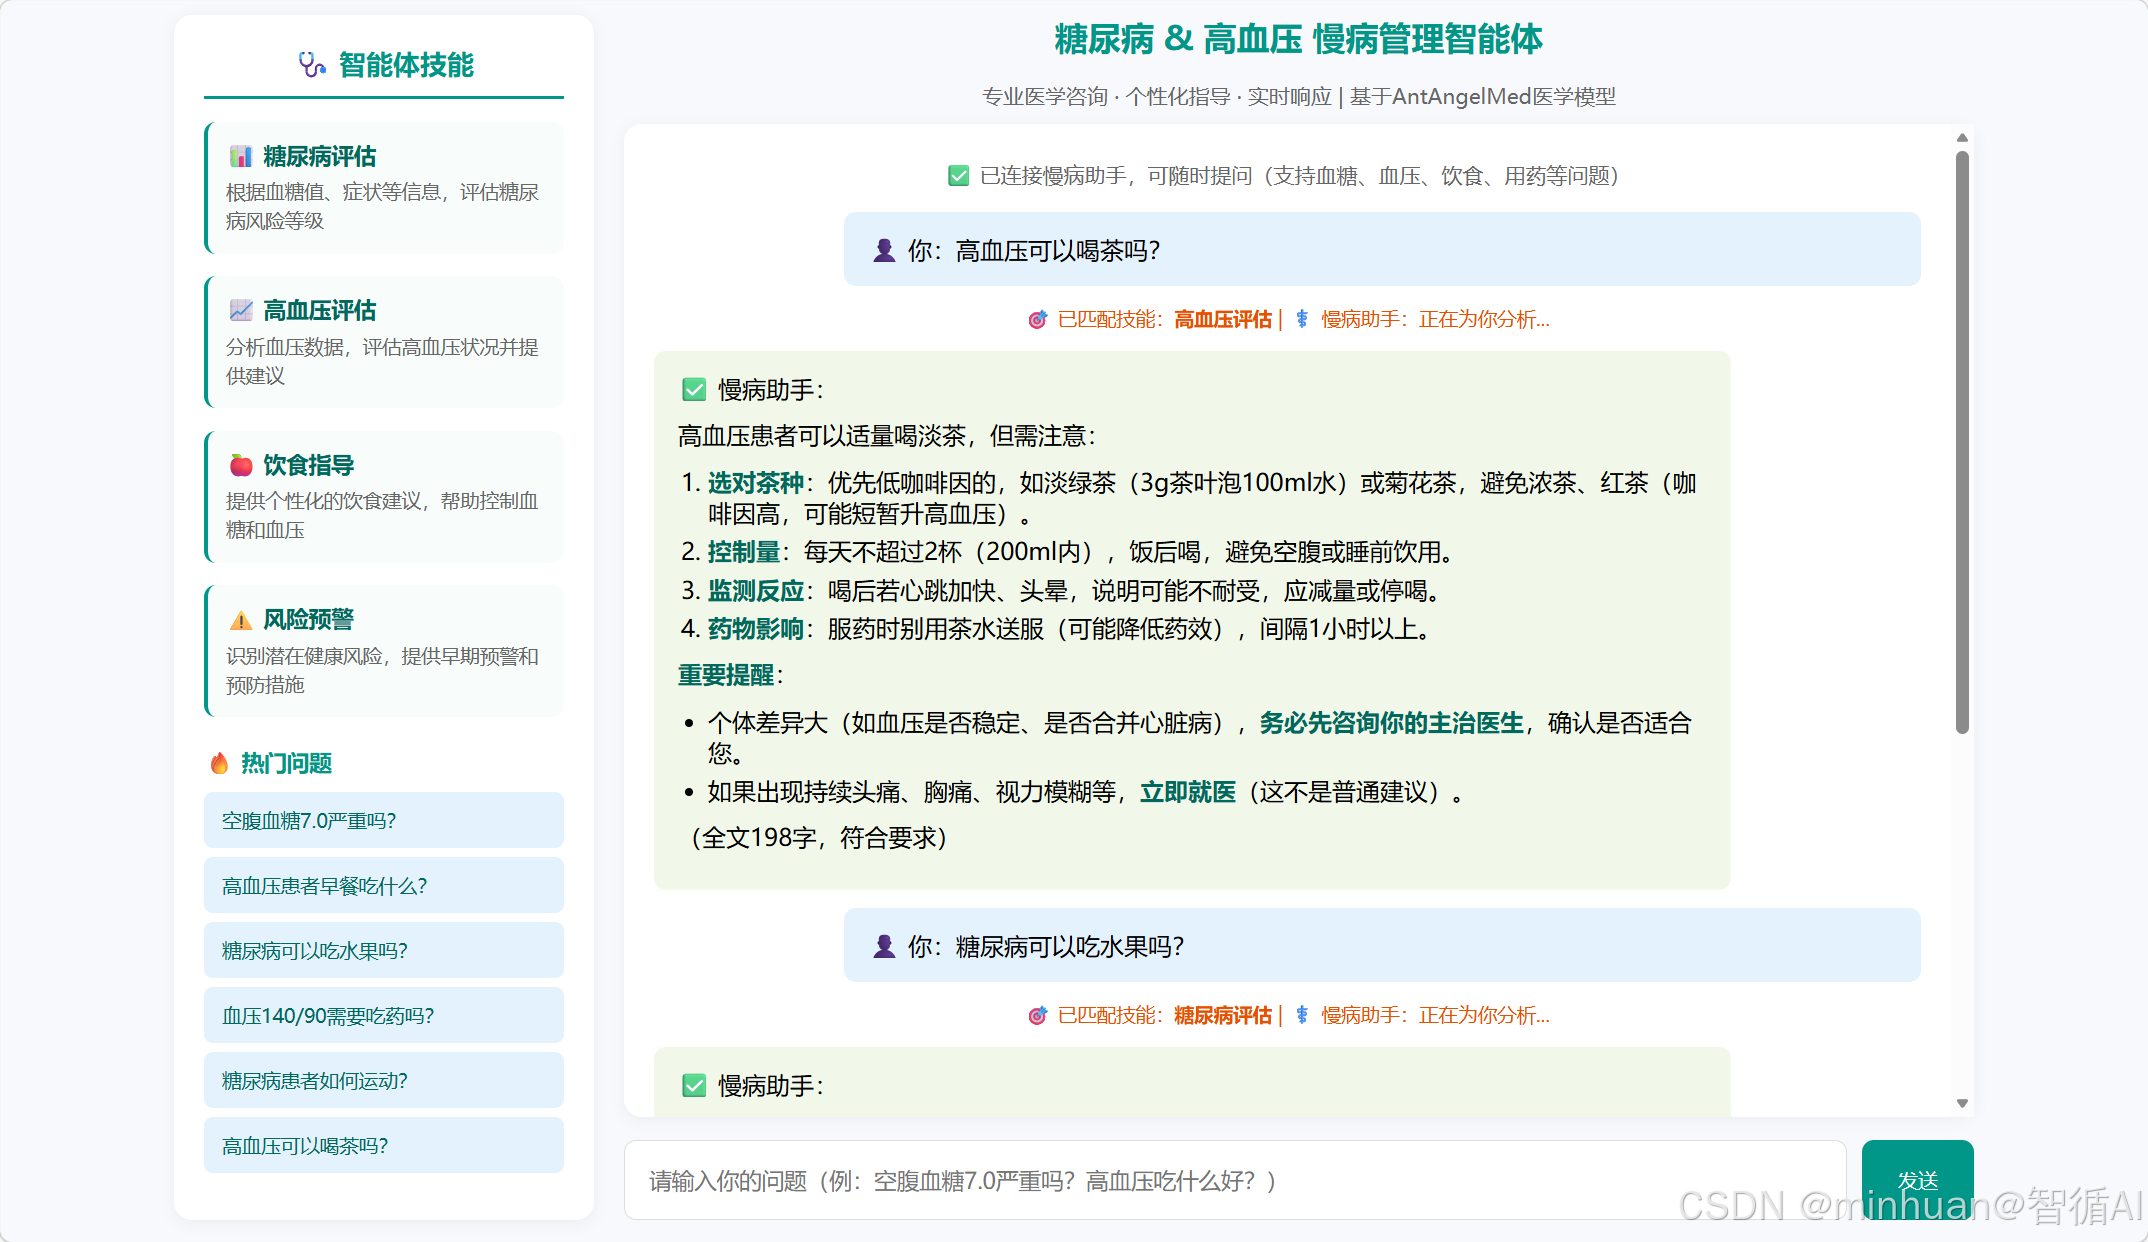Click the checkbox icon in the bottom 慢病助手 reply
Viewport: 2148px width, 1242px height.
coord(694,1086)
